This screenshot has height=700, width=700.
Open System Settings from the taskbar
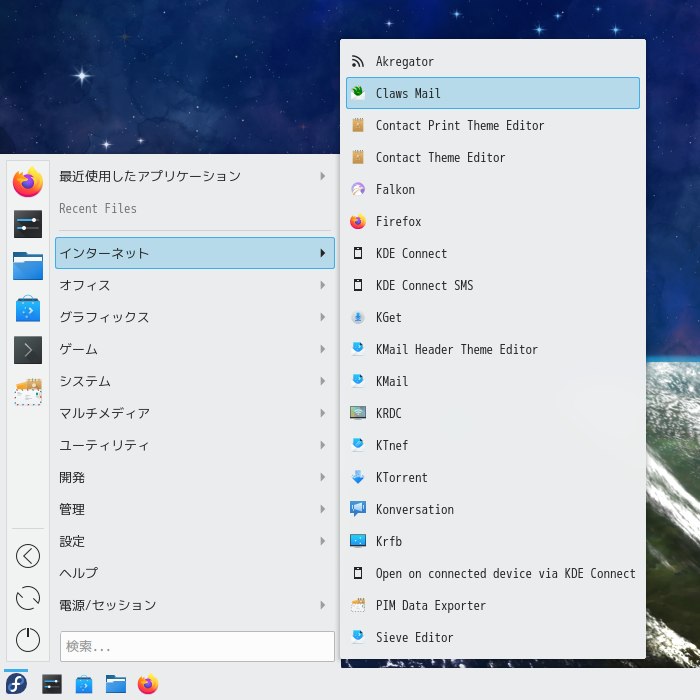coord(52,684)
